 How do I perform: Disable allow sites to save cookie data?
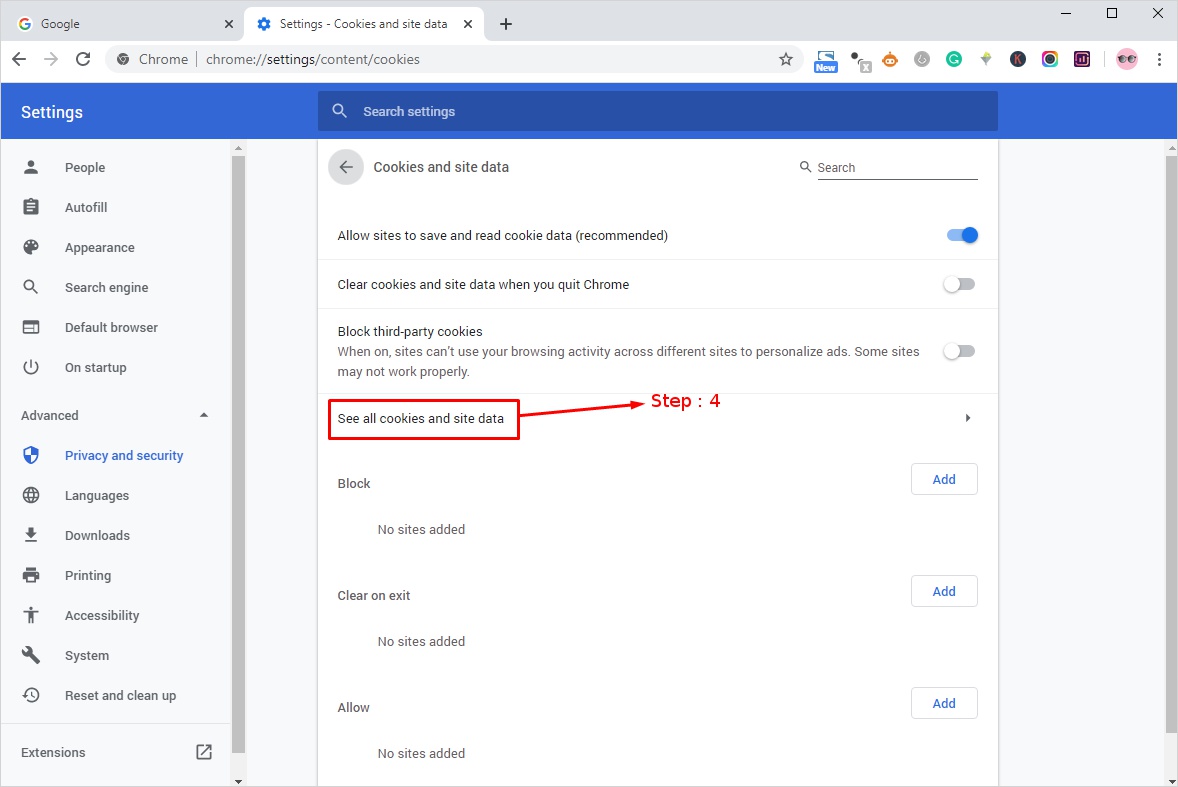click(x=961, y=235)
